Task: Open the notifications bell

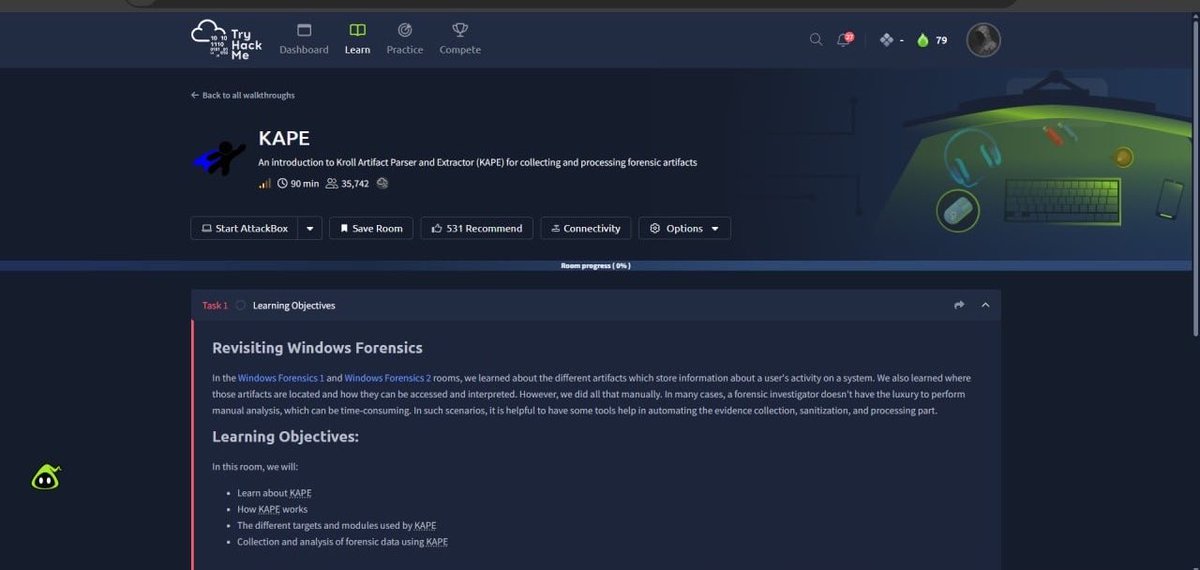Action: [845, 40]
